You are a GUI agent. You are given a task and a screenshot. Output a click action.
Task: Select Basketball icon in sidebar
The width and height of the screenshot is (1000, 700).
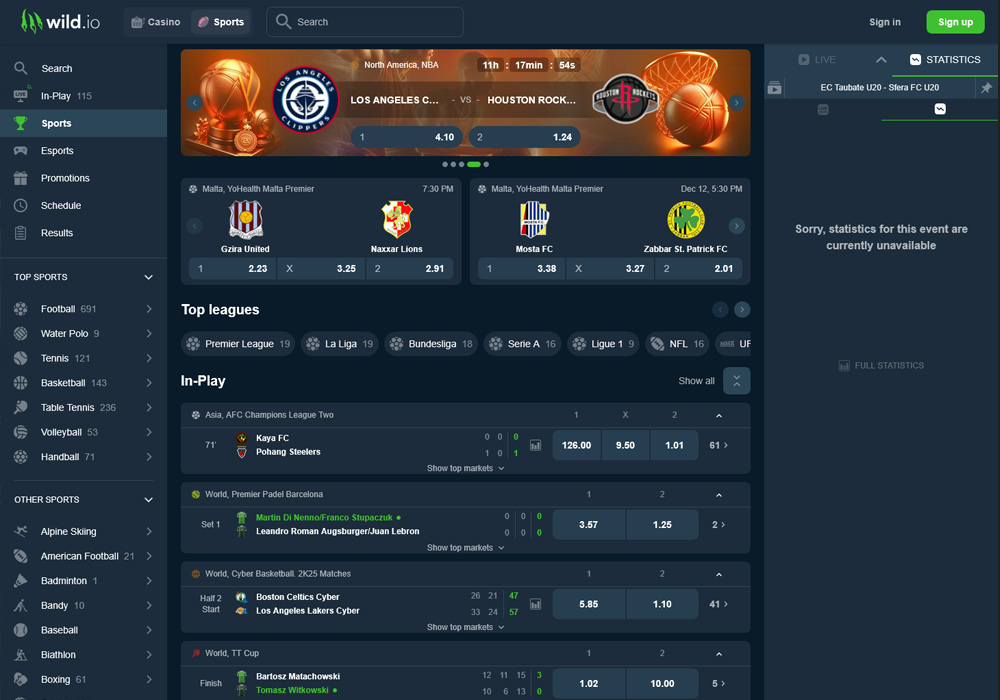pyautogui.click(x=20, y=383)
